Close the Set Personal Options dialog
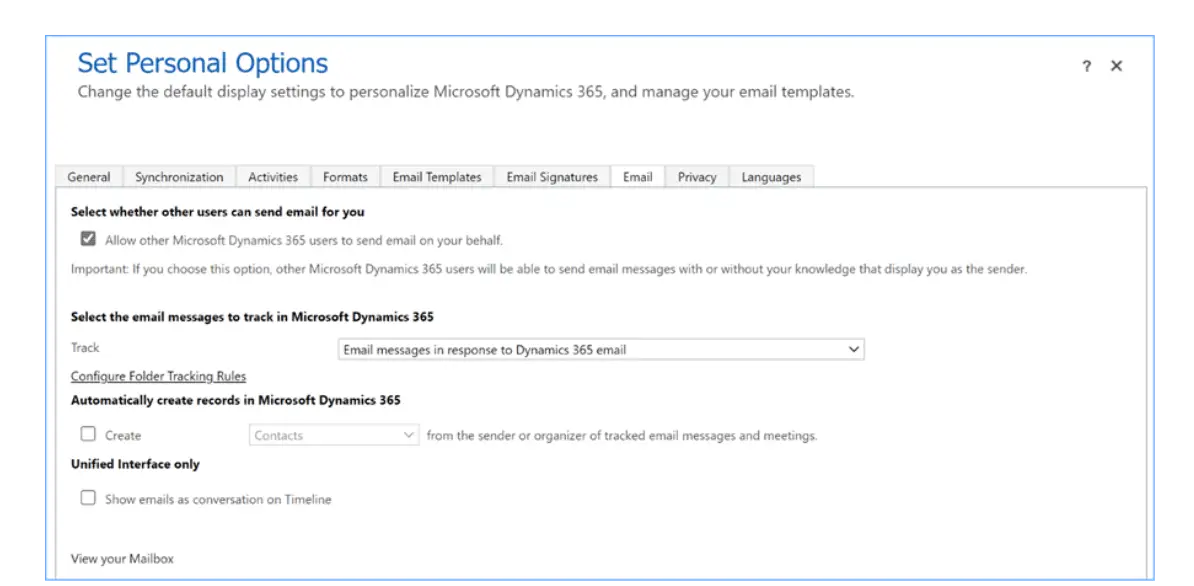 click(1116, 66)
